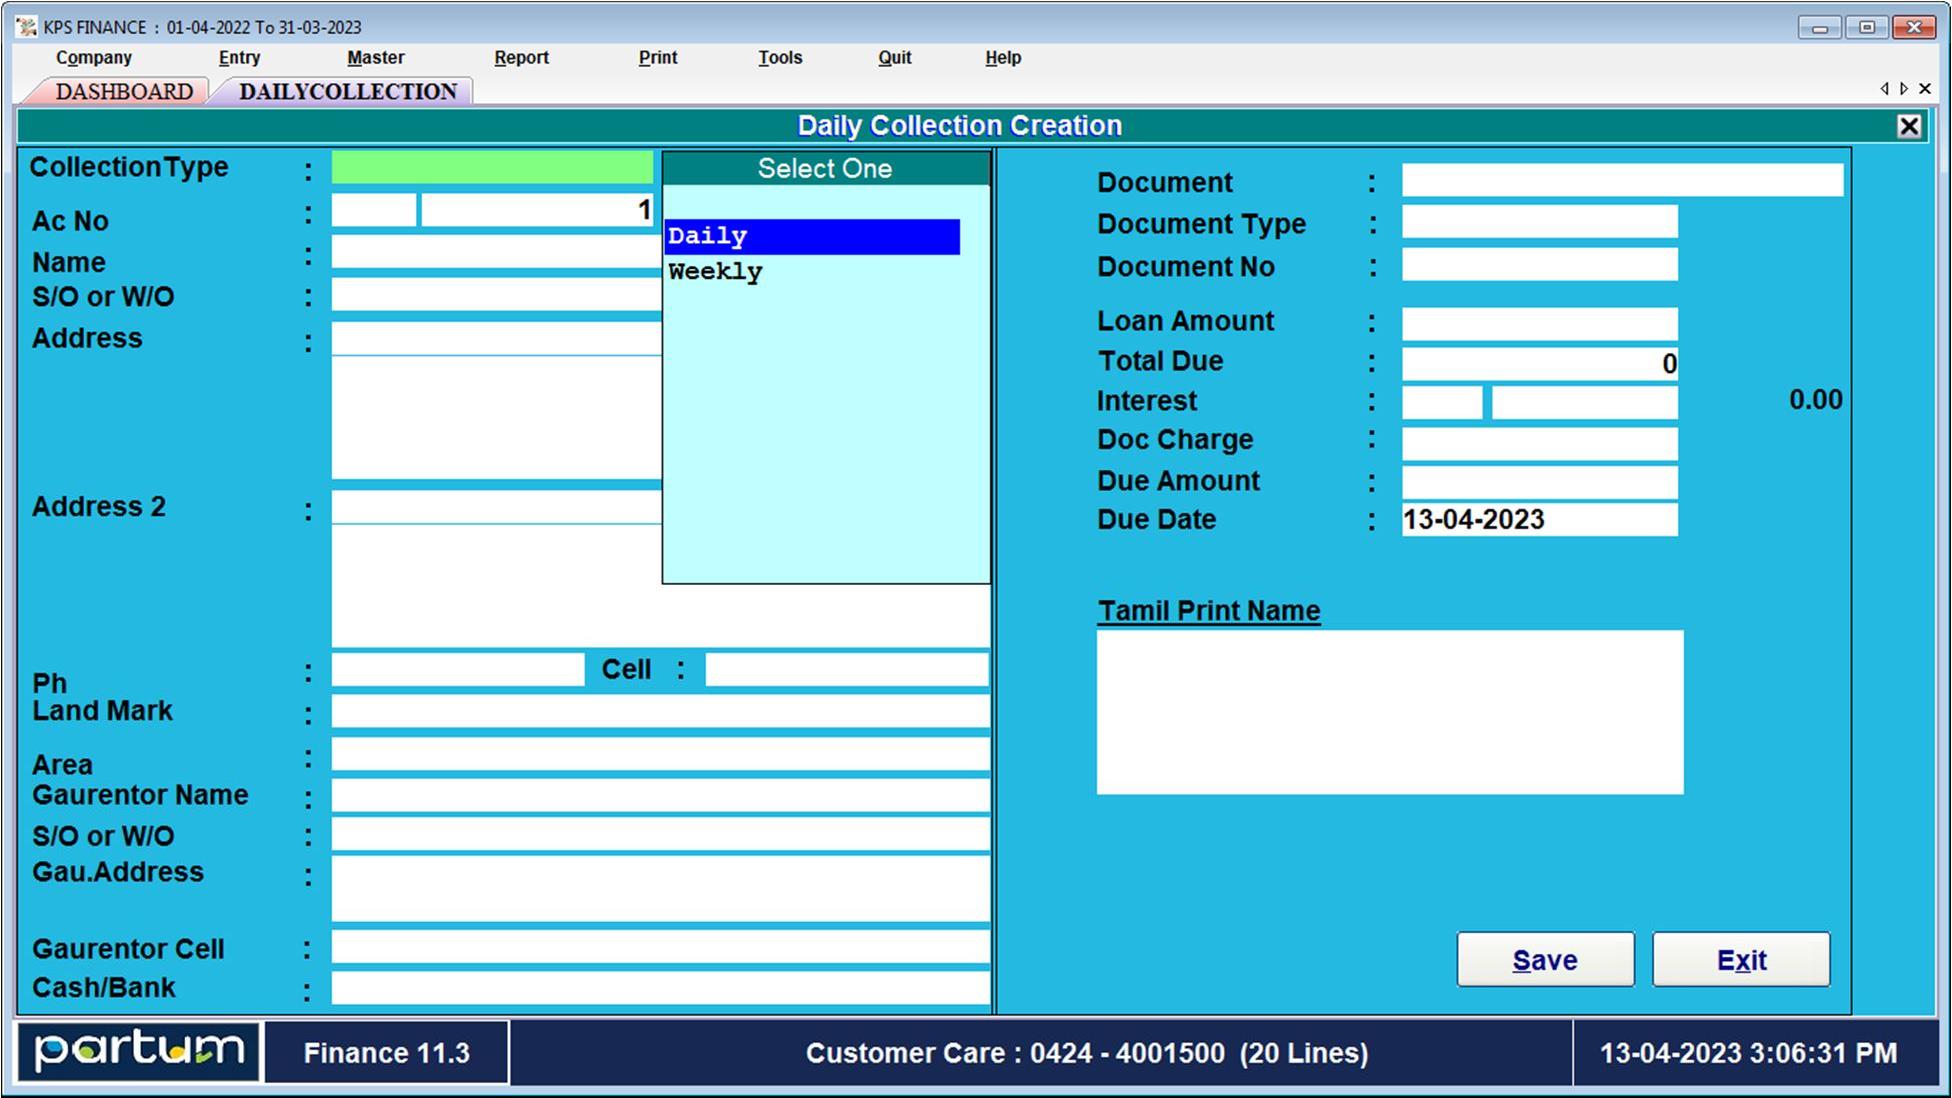Click the Area input field
Screen dimensions: 1952x1098
(x=660, y=754)
